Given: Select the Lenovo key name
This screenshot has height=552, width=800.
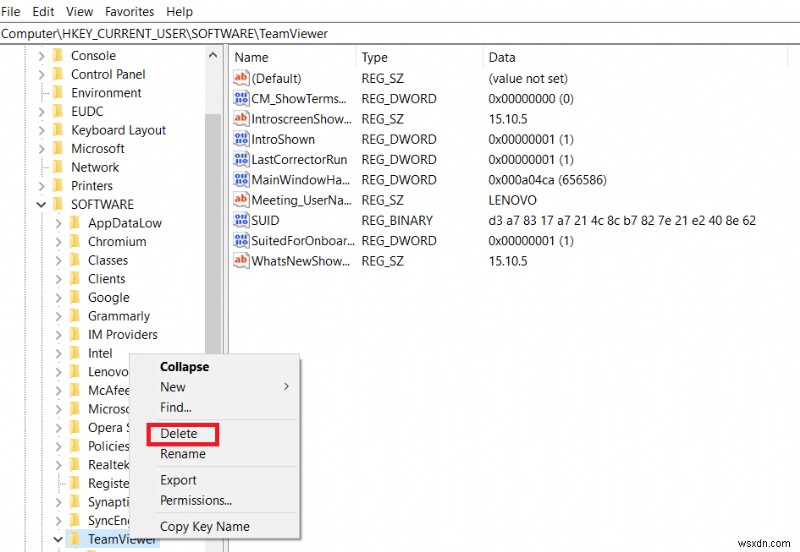Looking at the screenshot, I should click(108, 372).
